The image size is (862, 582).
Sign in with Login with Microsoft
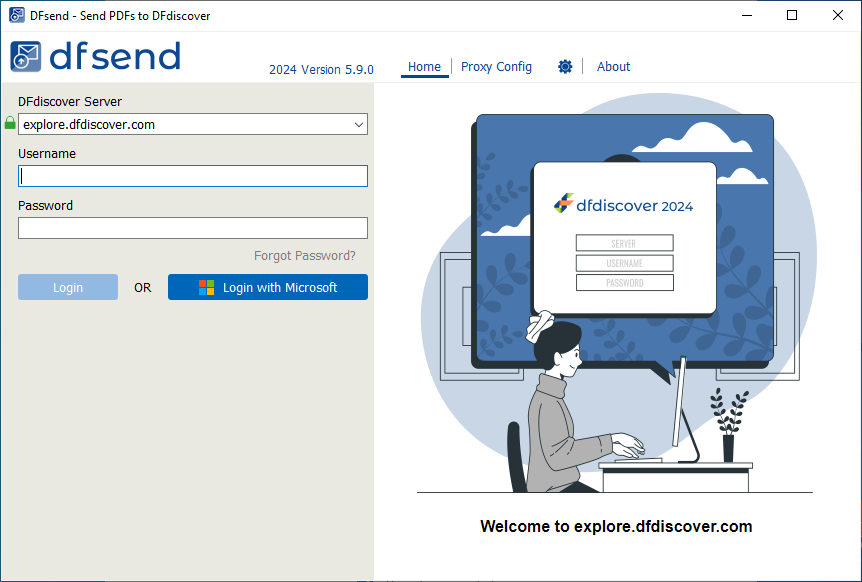[x=268, y=287]
